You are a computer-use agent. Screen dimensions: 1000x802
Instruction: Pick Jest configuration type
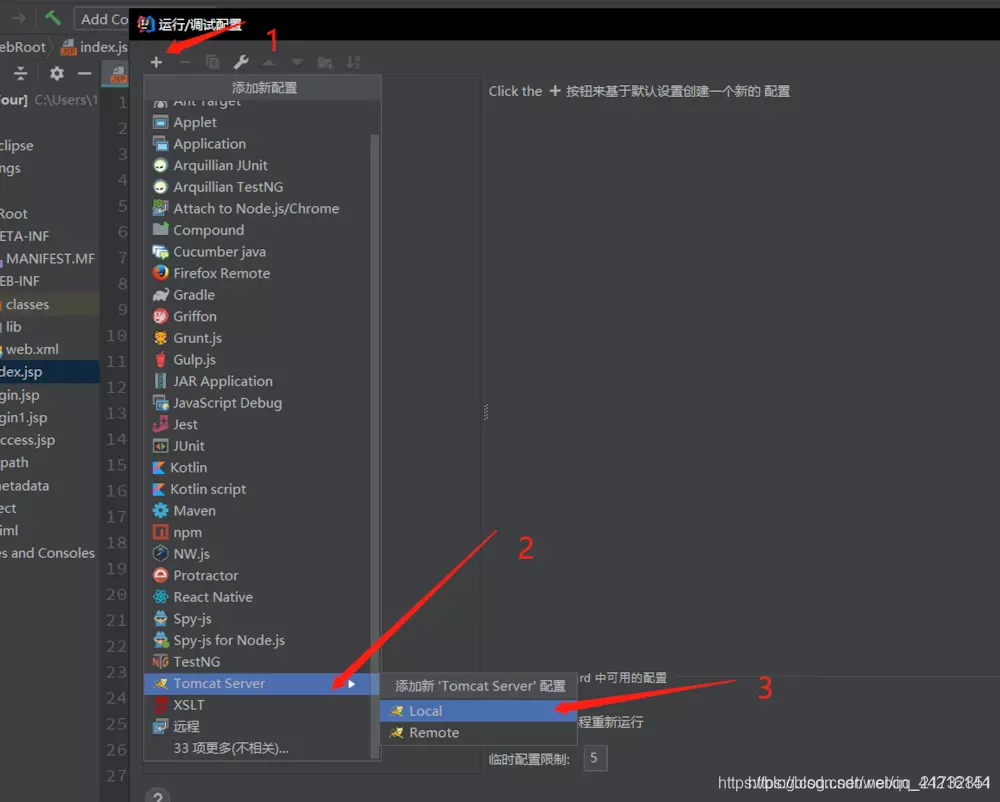[x=257, y=425]
